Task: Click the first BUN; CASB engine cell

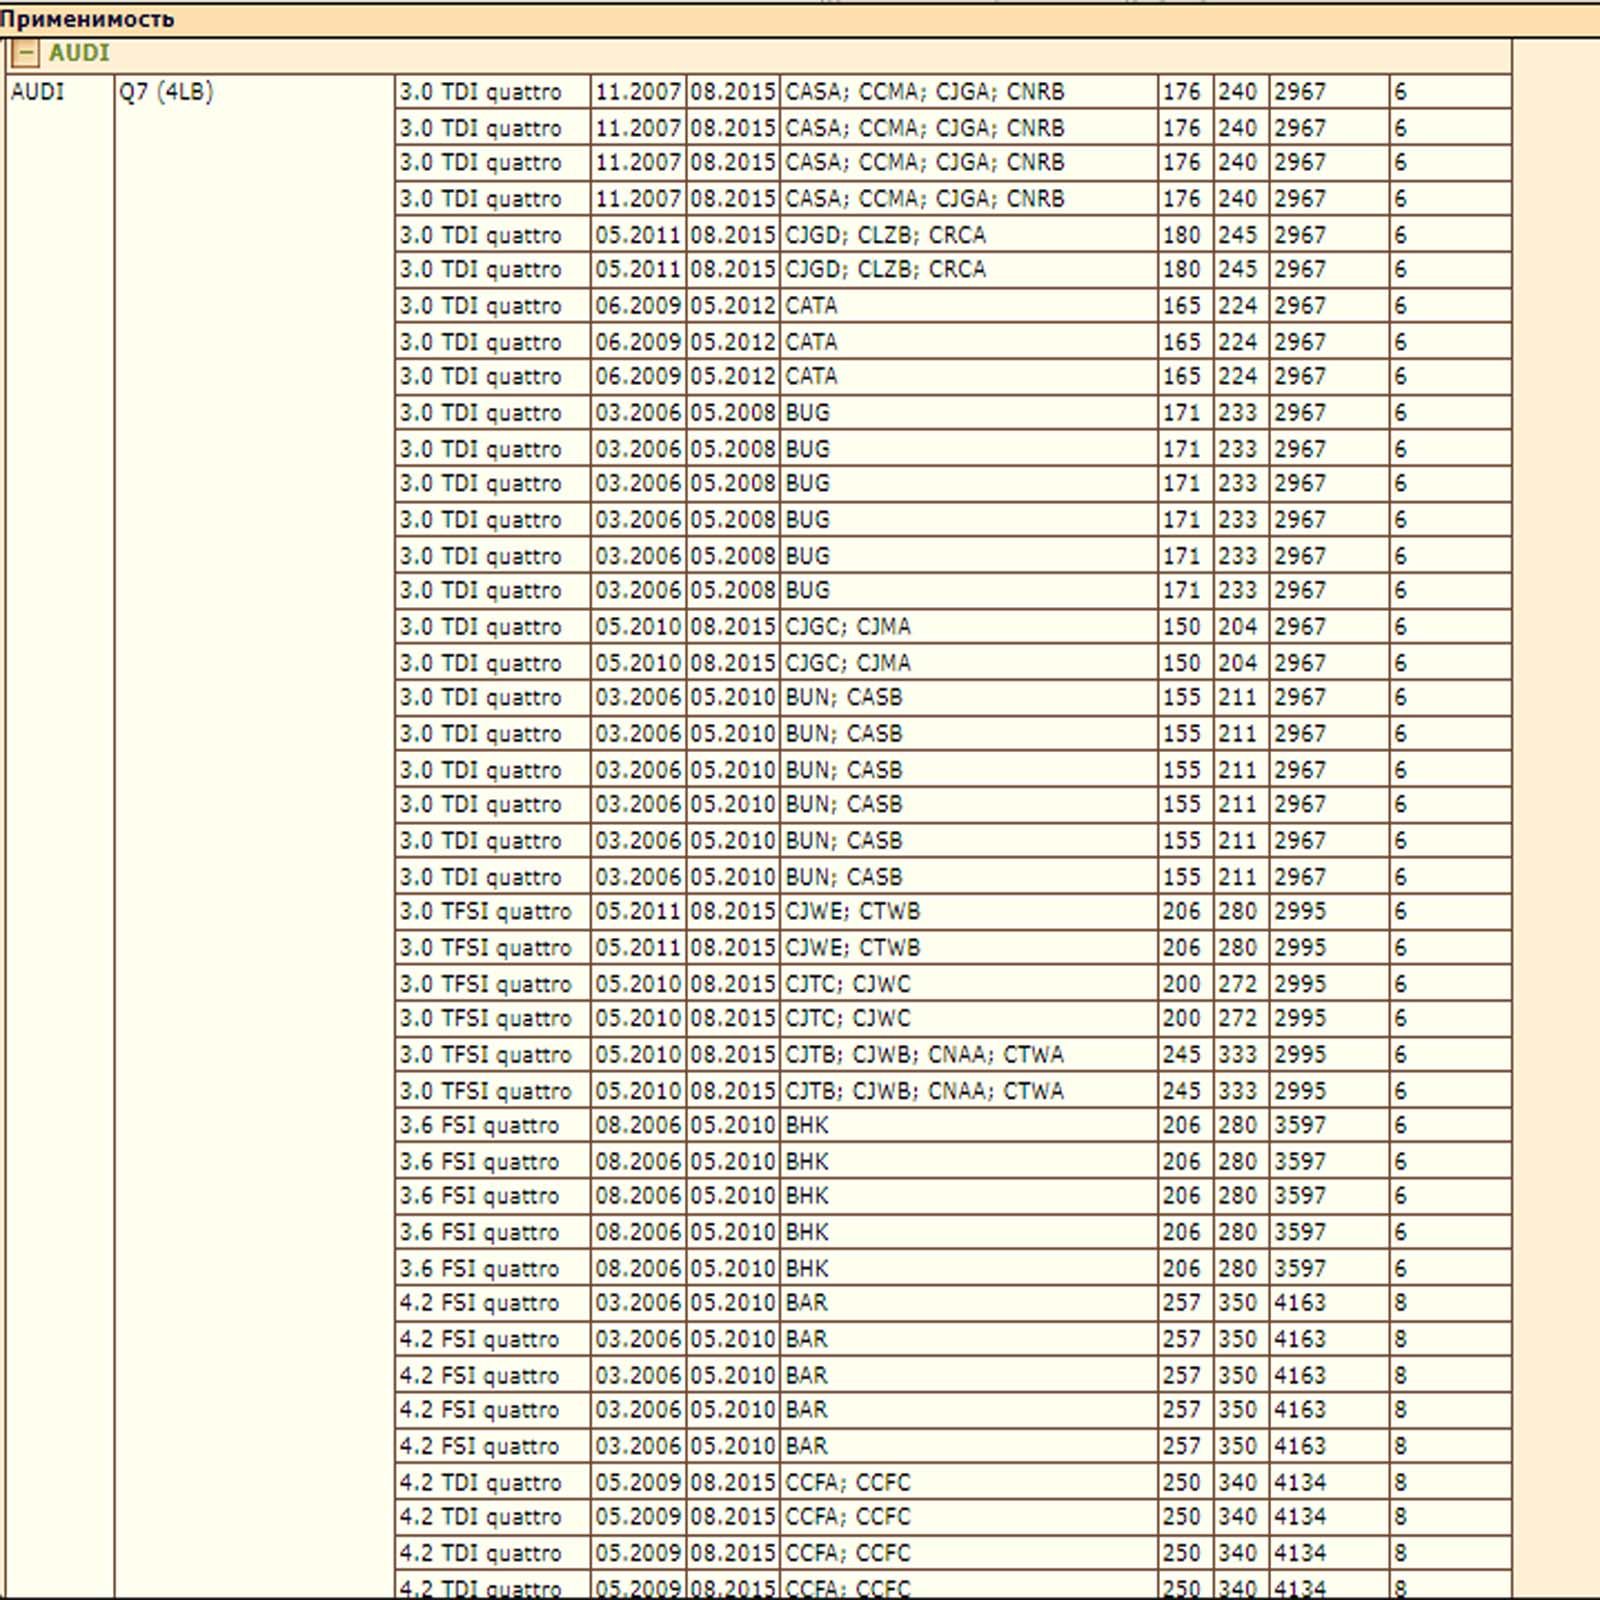Action: (843, 698)
